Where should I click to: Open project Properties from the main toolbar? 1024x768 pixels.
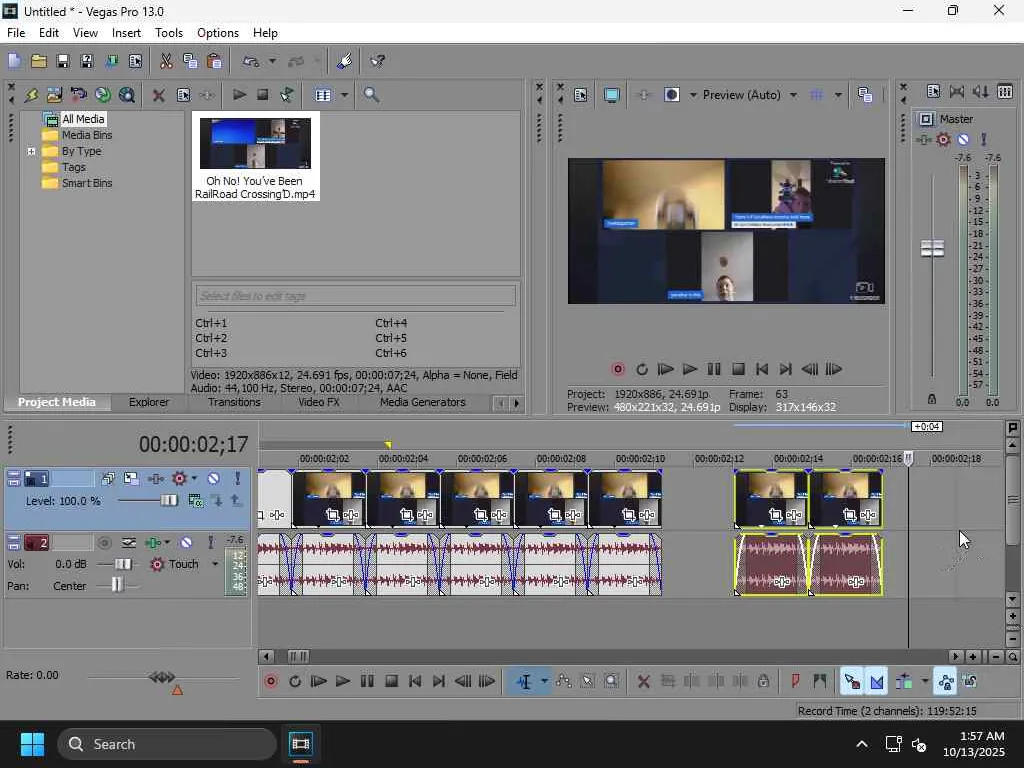click(x=136, y=61)
